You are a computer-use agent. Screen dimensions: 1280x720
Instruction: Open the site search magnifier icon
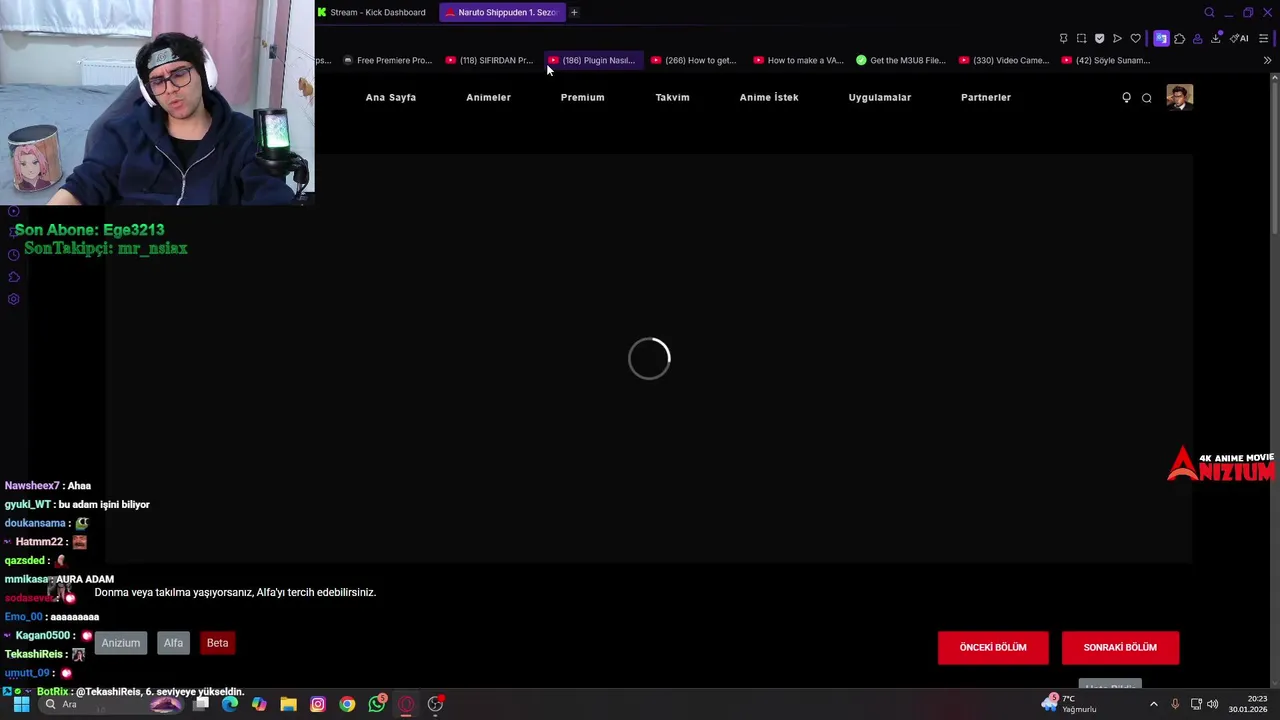[x=1147, y=98]
